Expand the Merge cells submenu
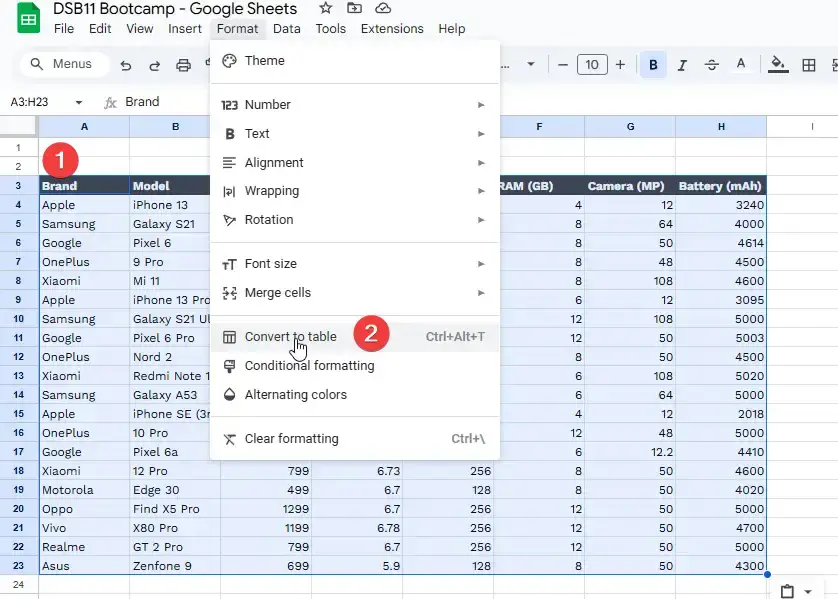838x599 pixels. pyautogui.click(x=355, y=293)
